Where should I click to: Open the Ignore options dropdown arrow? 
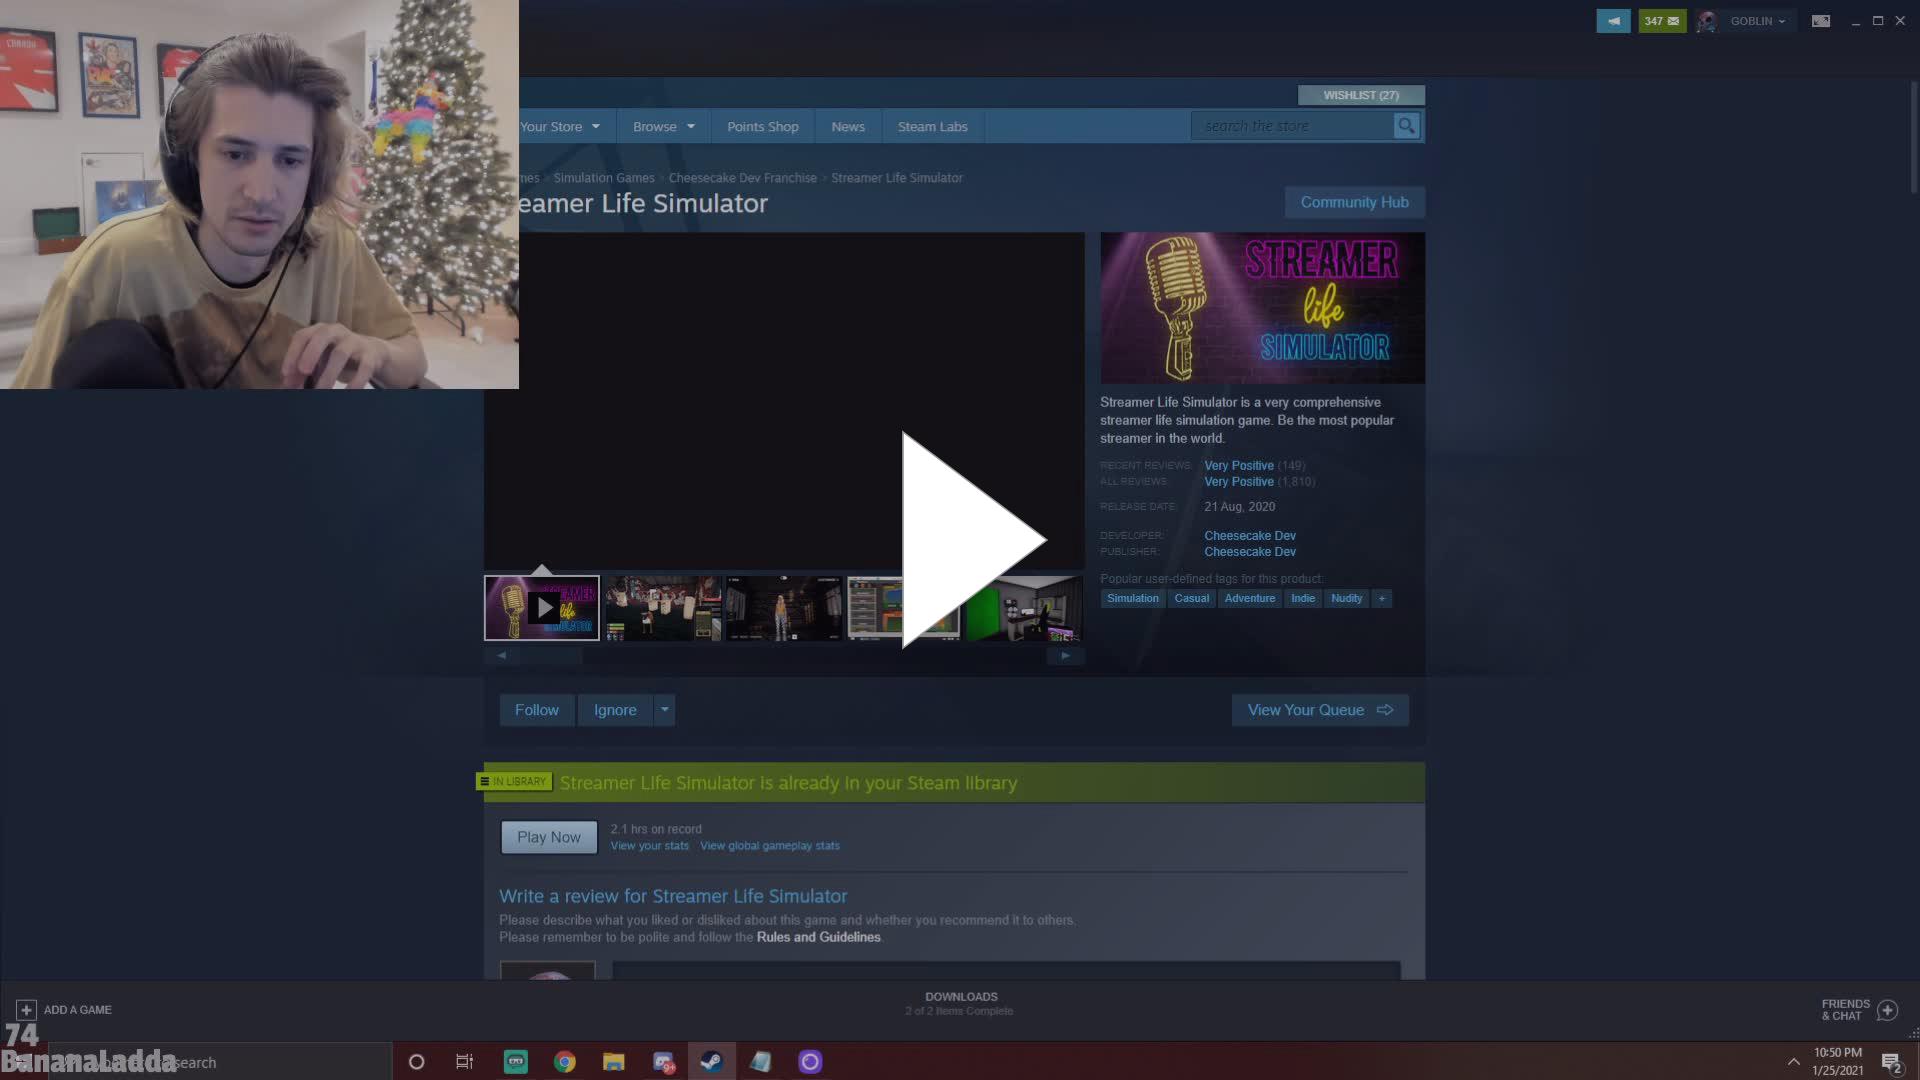(665, 710)
